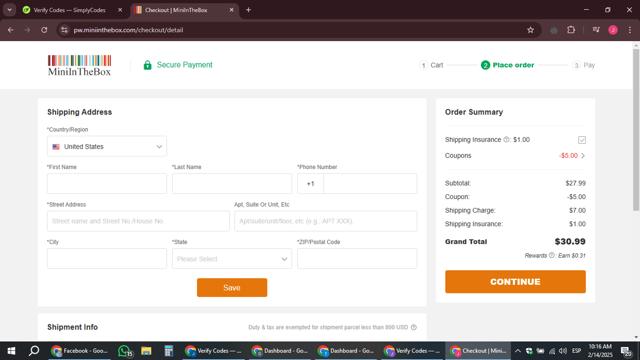Click the duty and tax info icon
This screenshot has height=360, width=640.
414,327
